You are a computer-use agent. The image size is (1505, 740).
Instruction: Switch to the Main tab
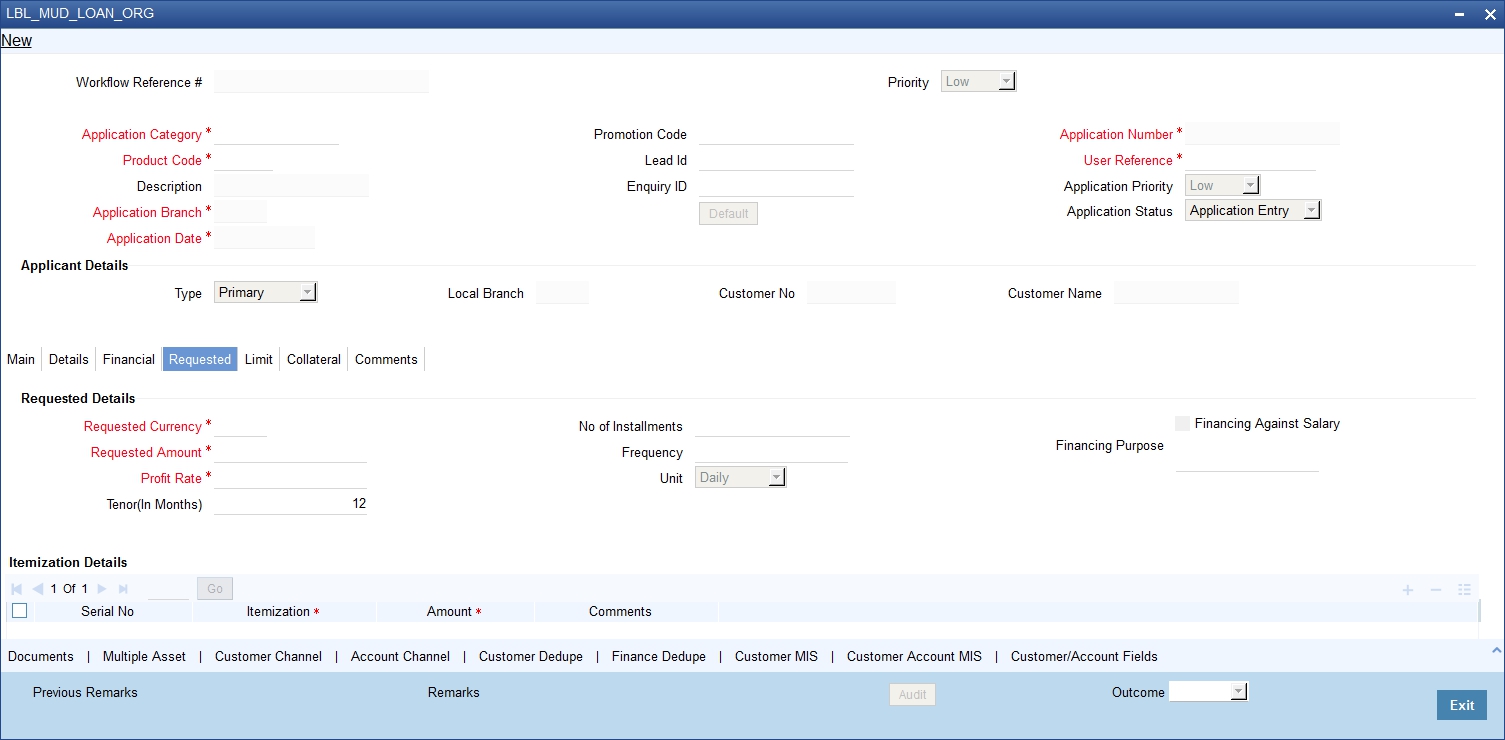pos(21,359)
